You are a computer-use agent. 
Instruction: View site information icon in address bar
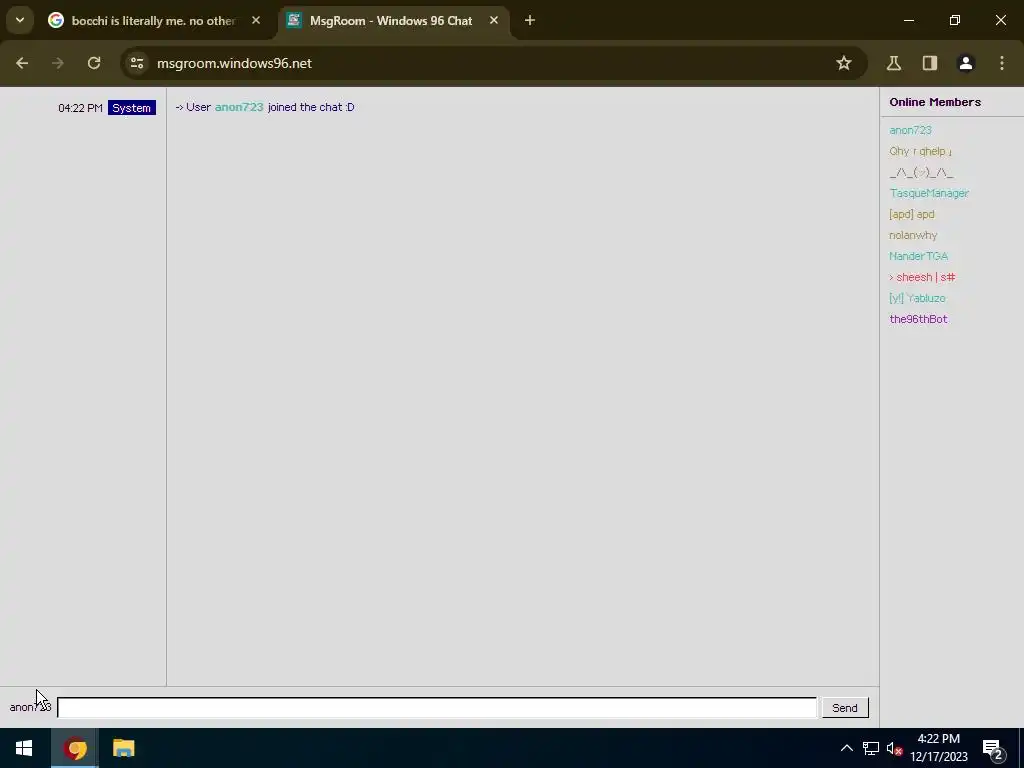(137, 63)
